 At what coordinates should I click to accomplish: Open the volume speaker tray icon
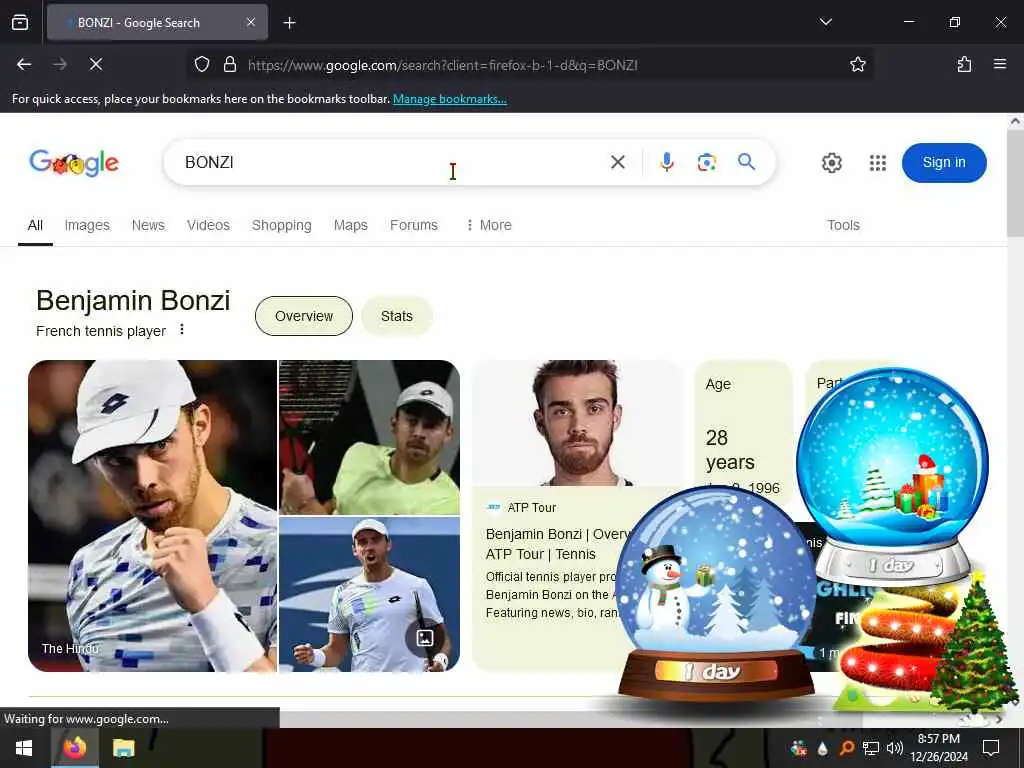coord(895,748)
